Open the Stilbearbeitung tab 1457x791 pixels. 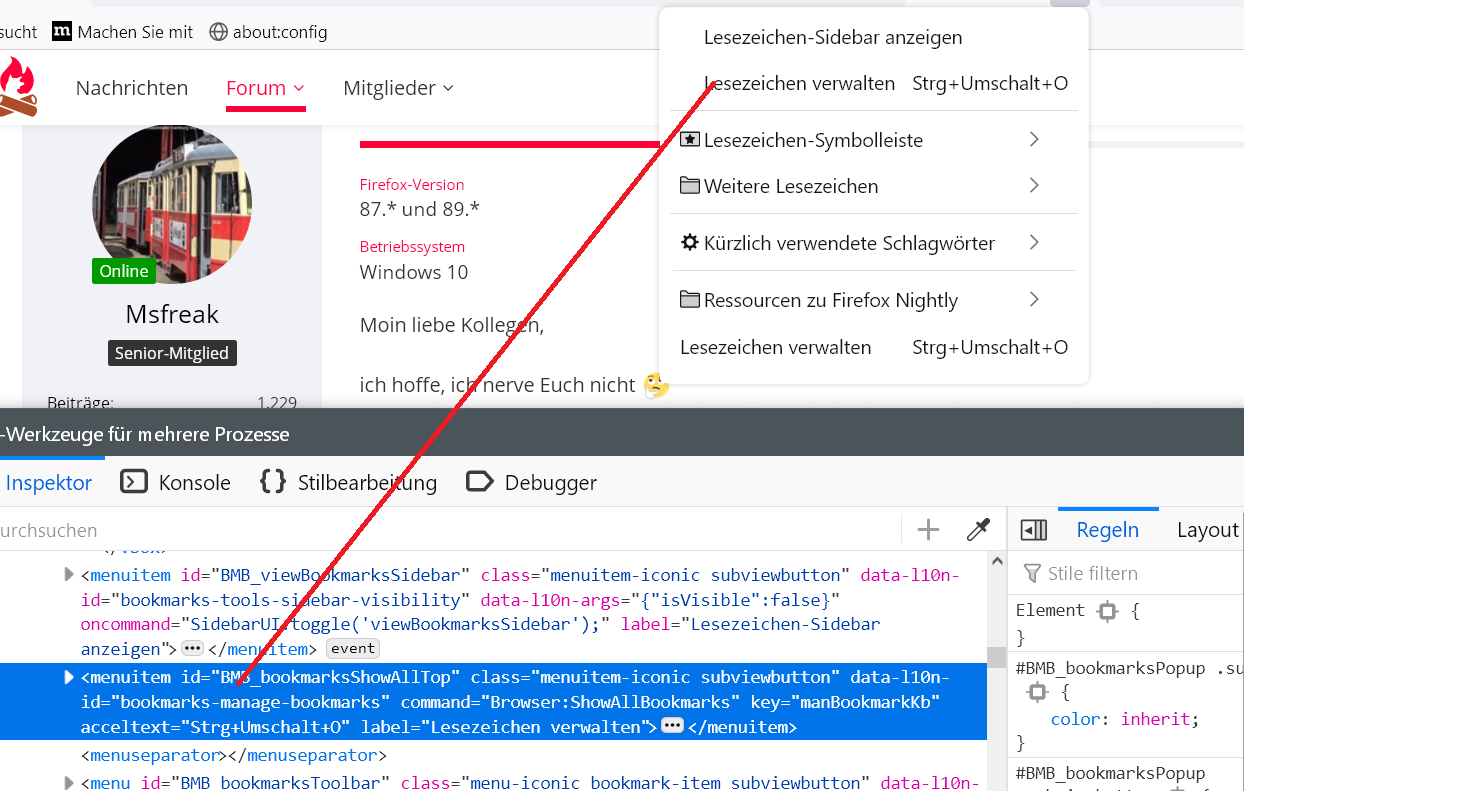click(x=348, y=483)
